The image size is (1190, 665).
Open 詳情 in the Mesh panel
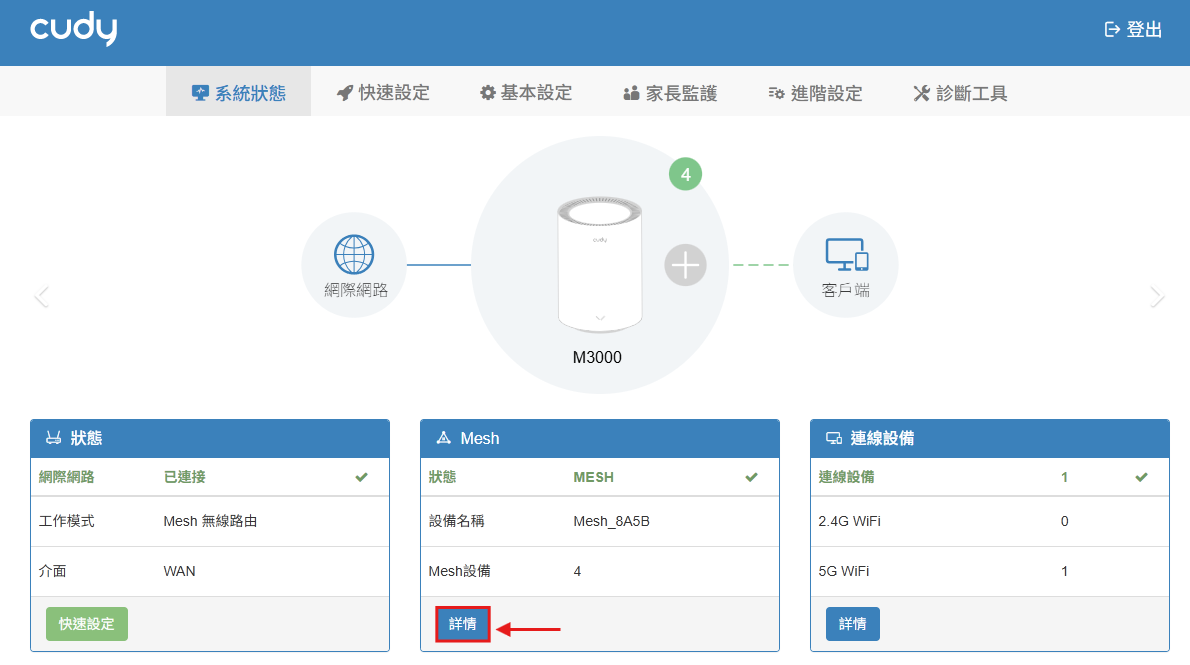coord(463,624)
